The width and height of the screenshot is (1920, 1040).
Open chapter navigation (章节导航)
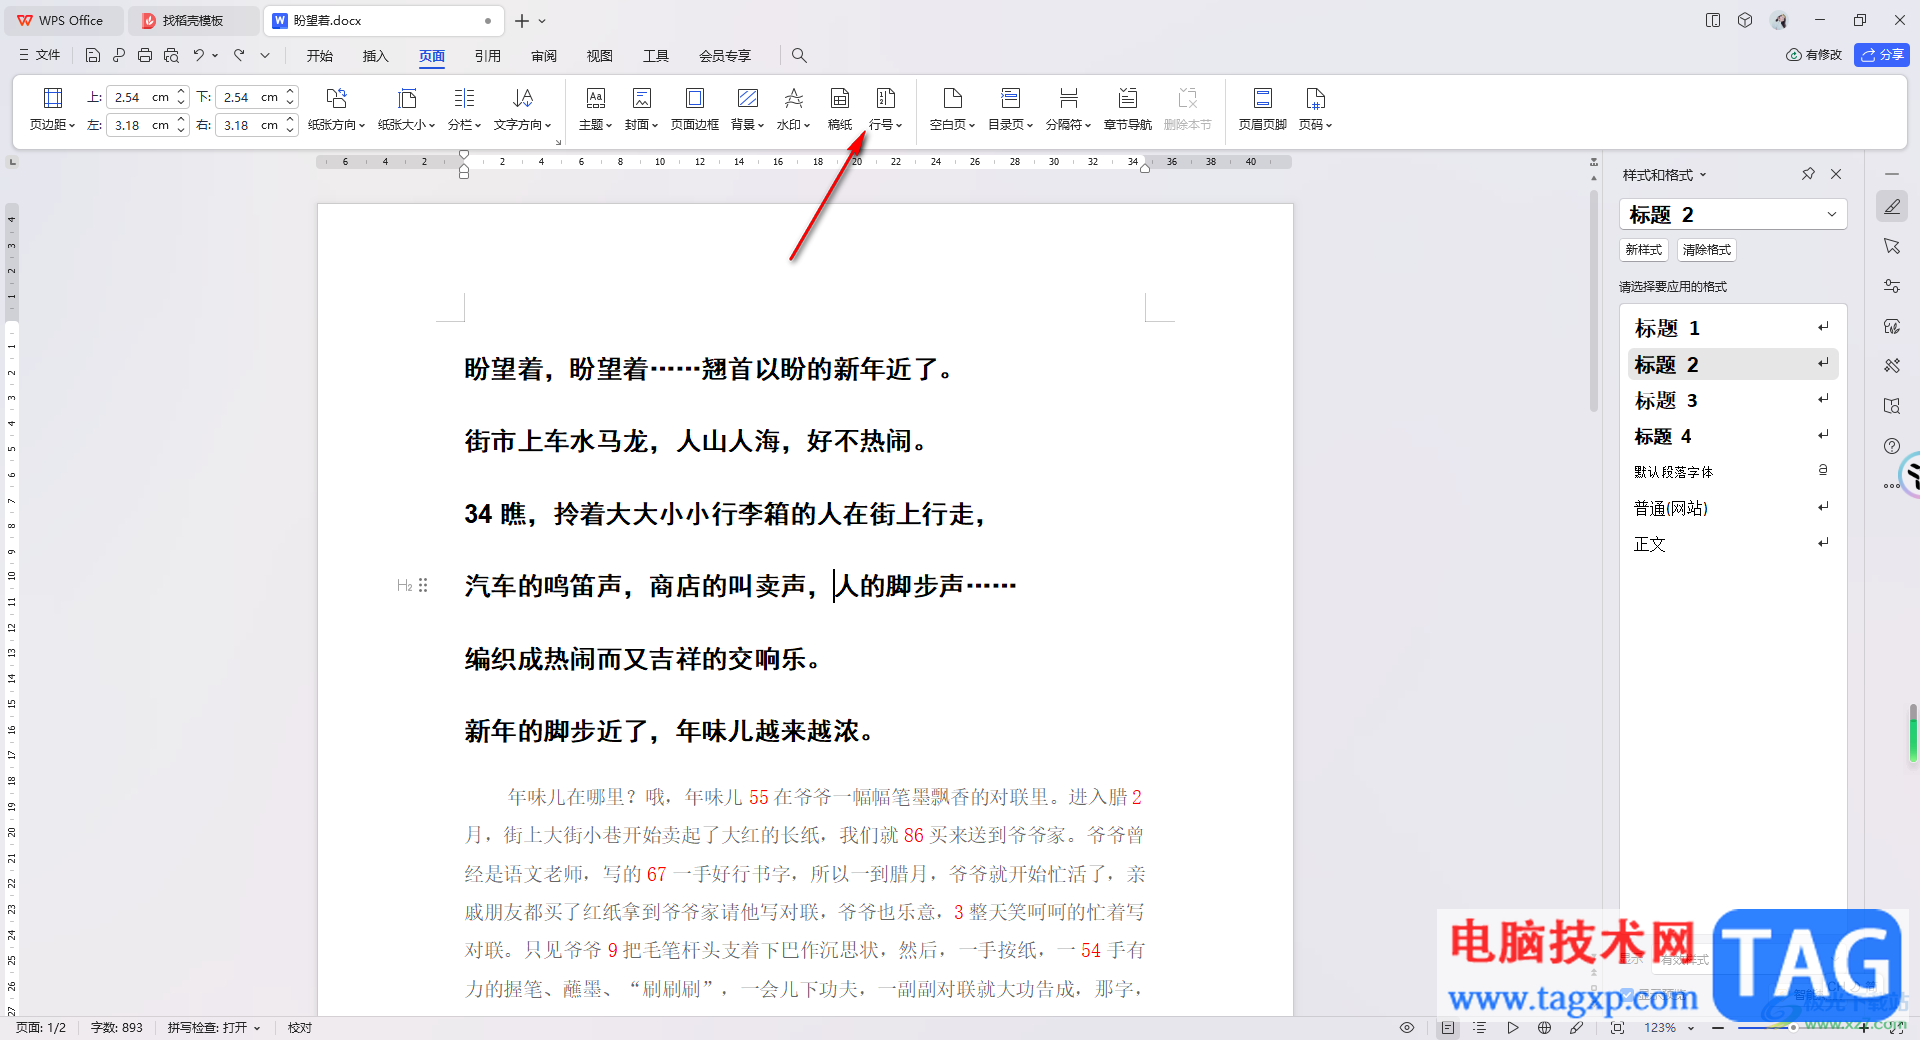coord(1127,110)
